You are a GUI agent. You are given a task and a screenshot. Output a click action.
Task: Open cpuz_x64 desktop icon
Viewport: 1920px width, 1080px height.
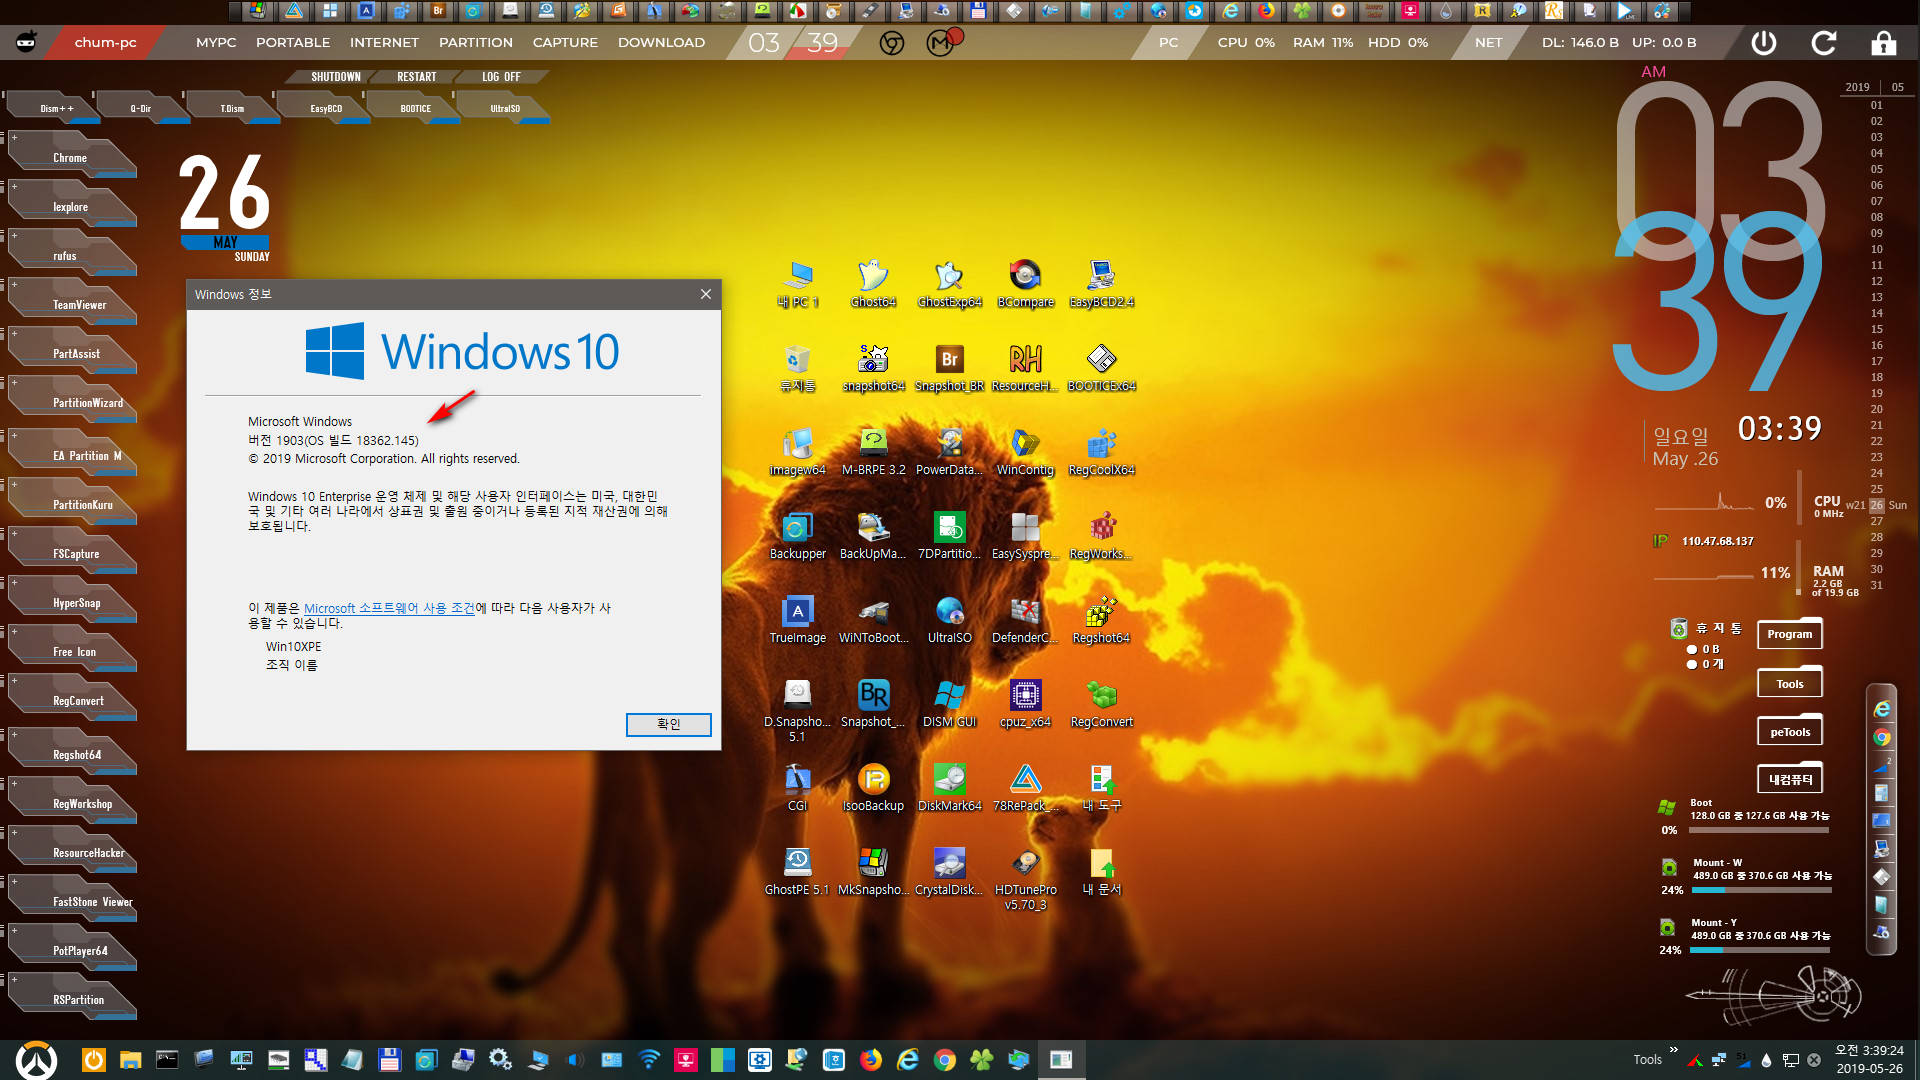(1025, 703)
